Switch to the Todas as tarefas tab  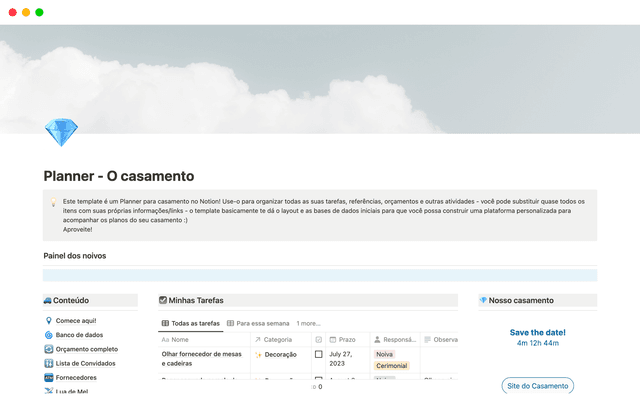[x=190, y=323]
